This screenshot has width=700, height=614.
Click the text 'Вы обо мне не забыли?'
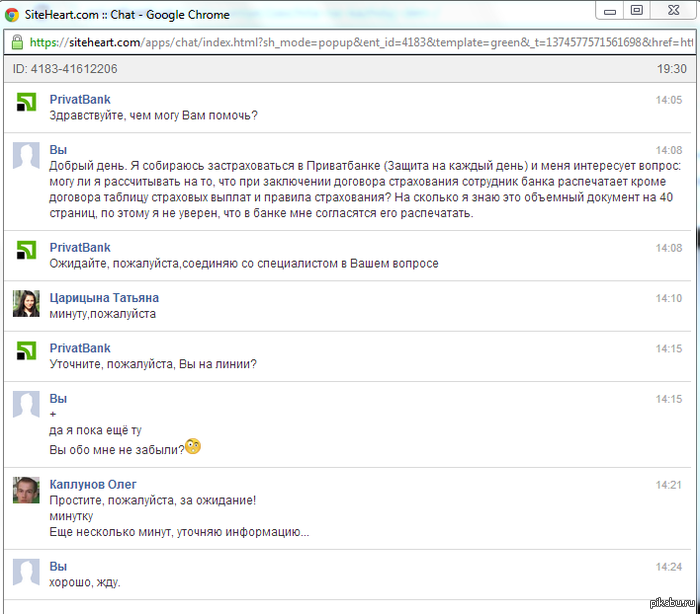point(117,450)
